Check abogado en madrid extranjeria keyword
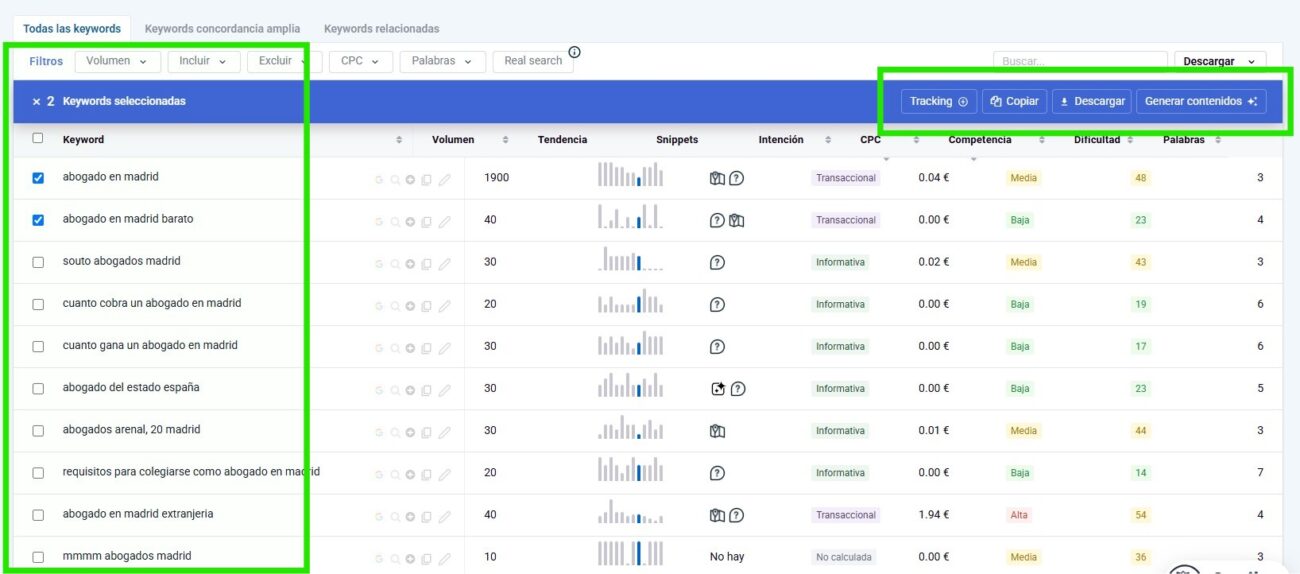Image resolution: width=1300 pixels, height=574 pixels. point(38,515)
